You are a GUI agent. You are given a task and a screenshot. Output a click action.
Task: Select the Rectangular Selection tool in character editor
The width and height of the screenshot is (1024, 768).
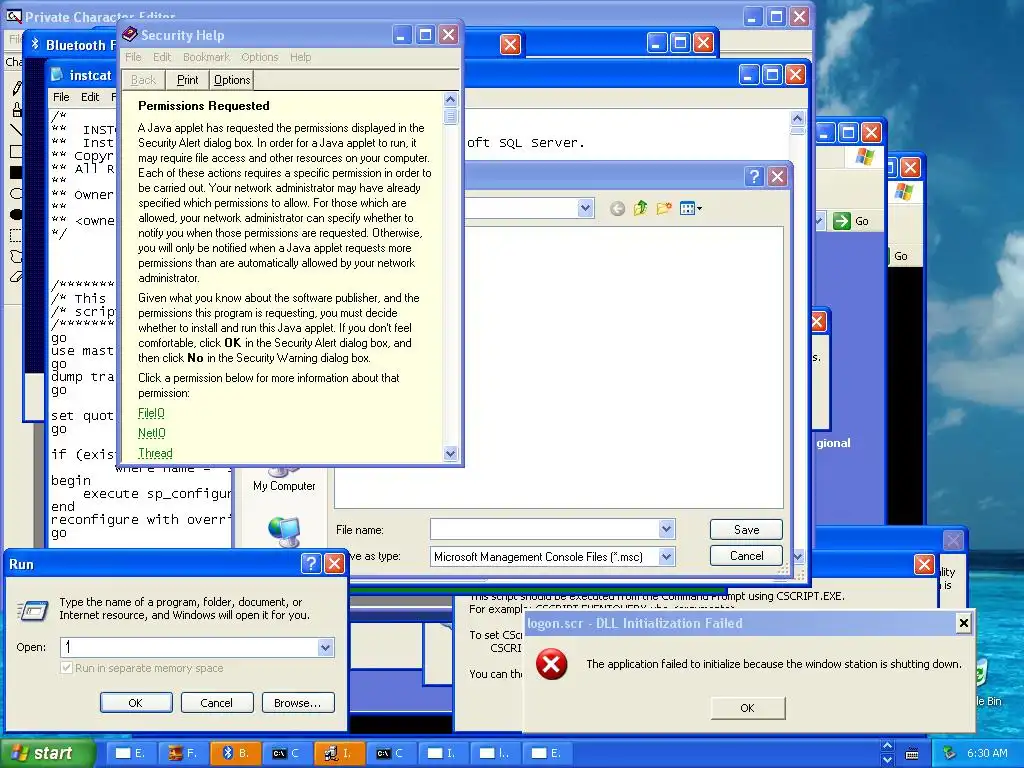16,236
